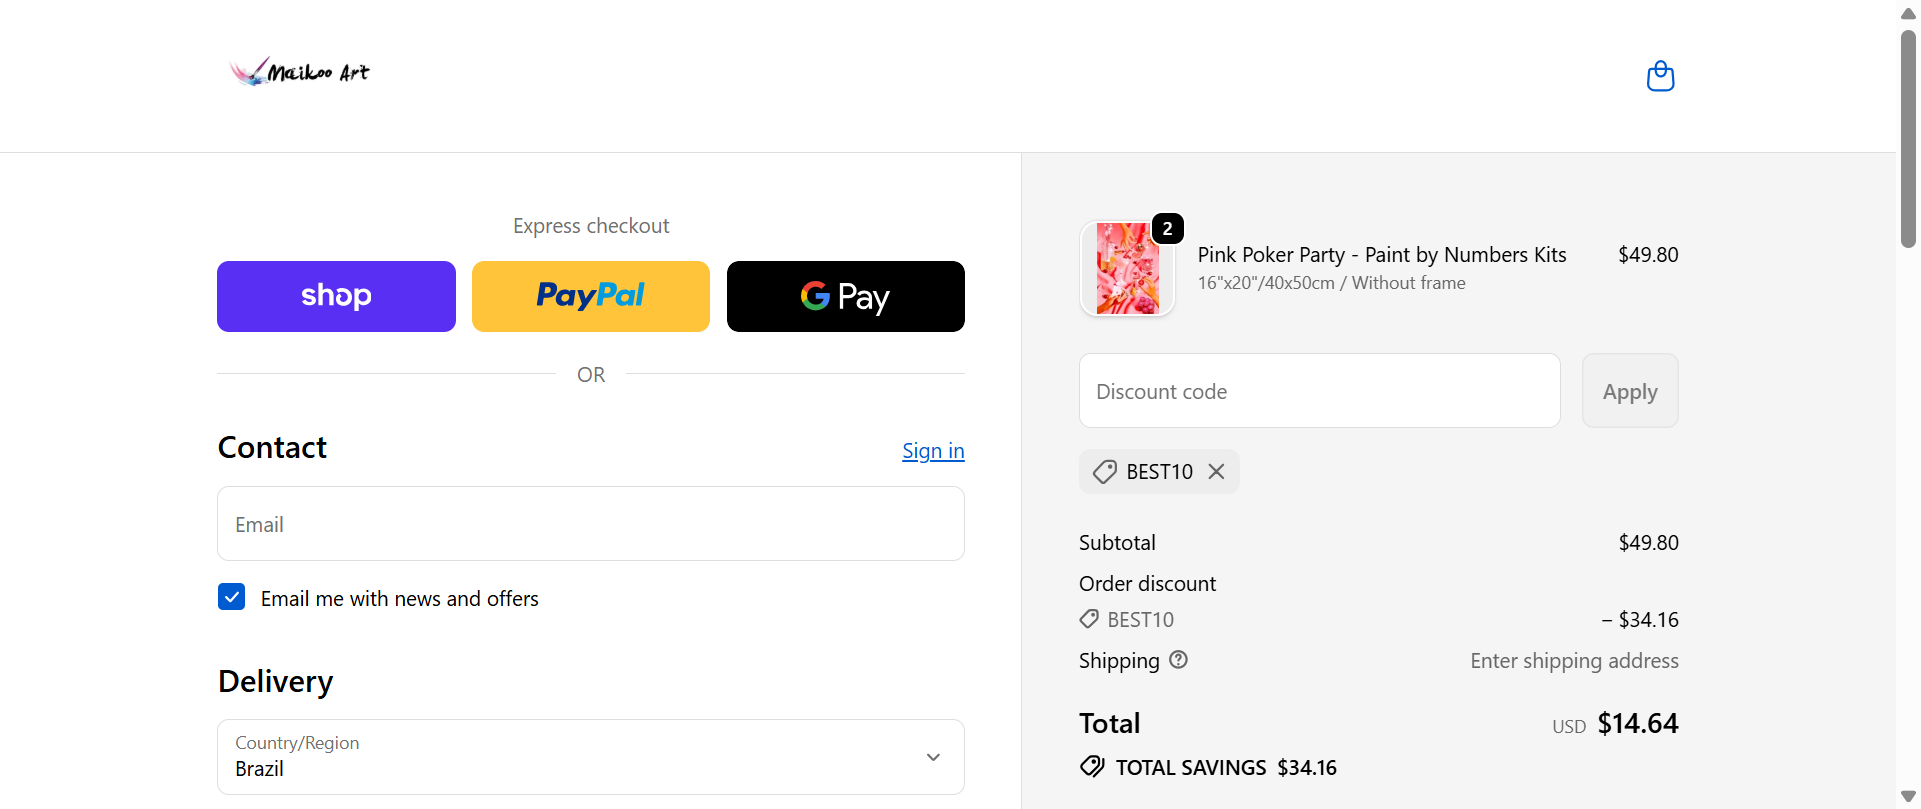Viewport: 1921px width, 809px height.
Task: Open the Country/Region dropdown
Action: (x=590, y=757)
